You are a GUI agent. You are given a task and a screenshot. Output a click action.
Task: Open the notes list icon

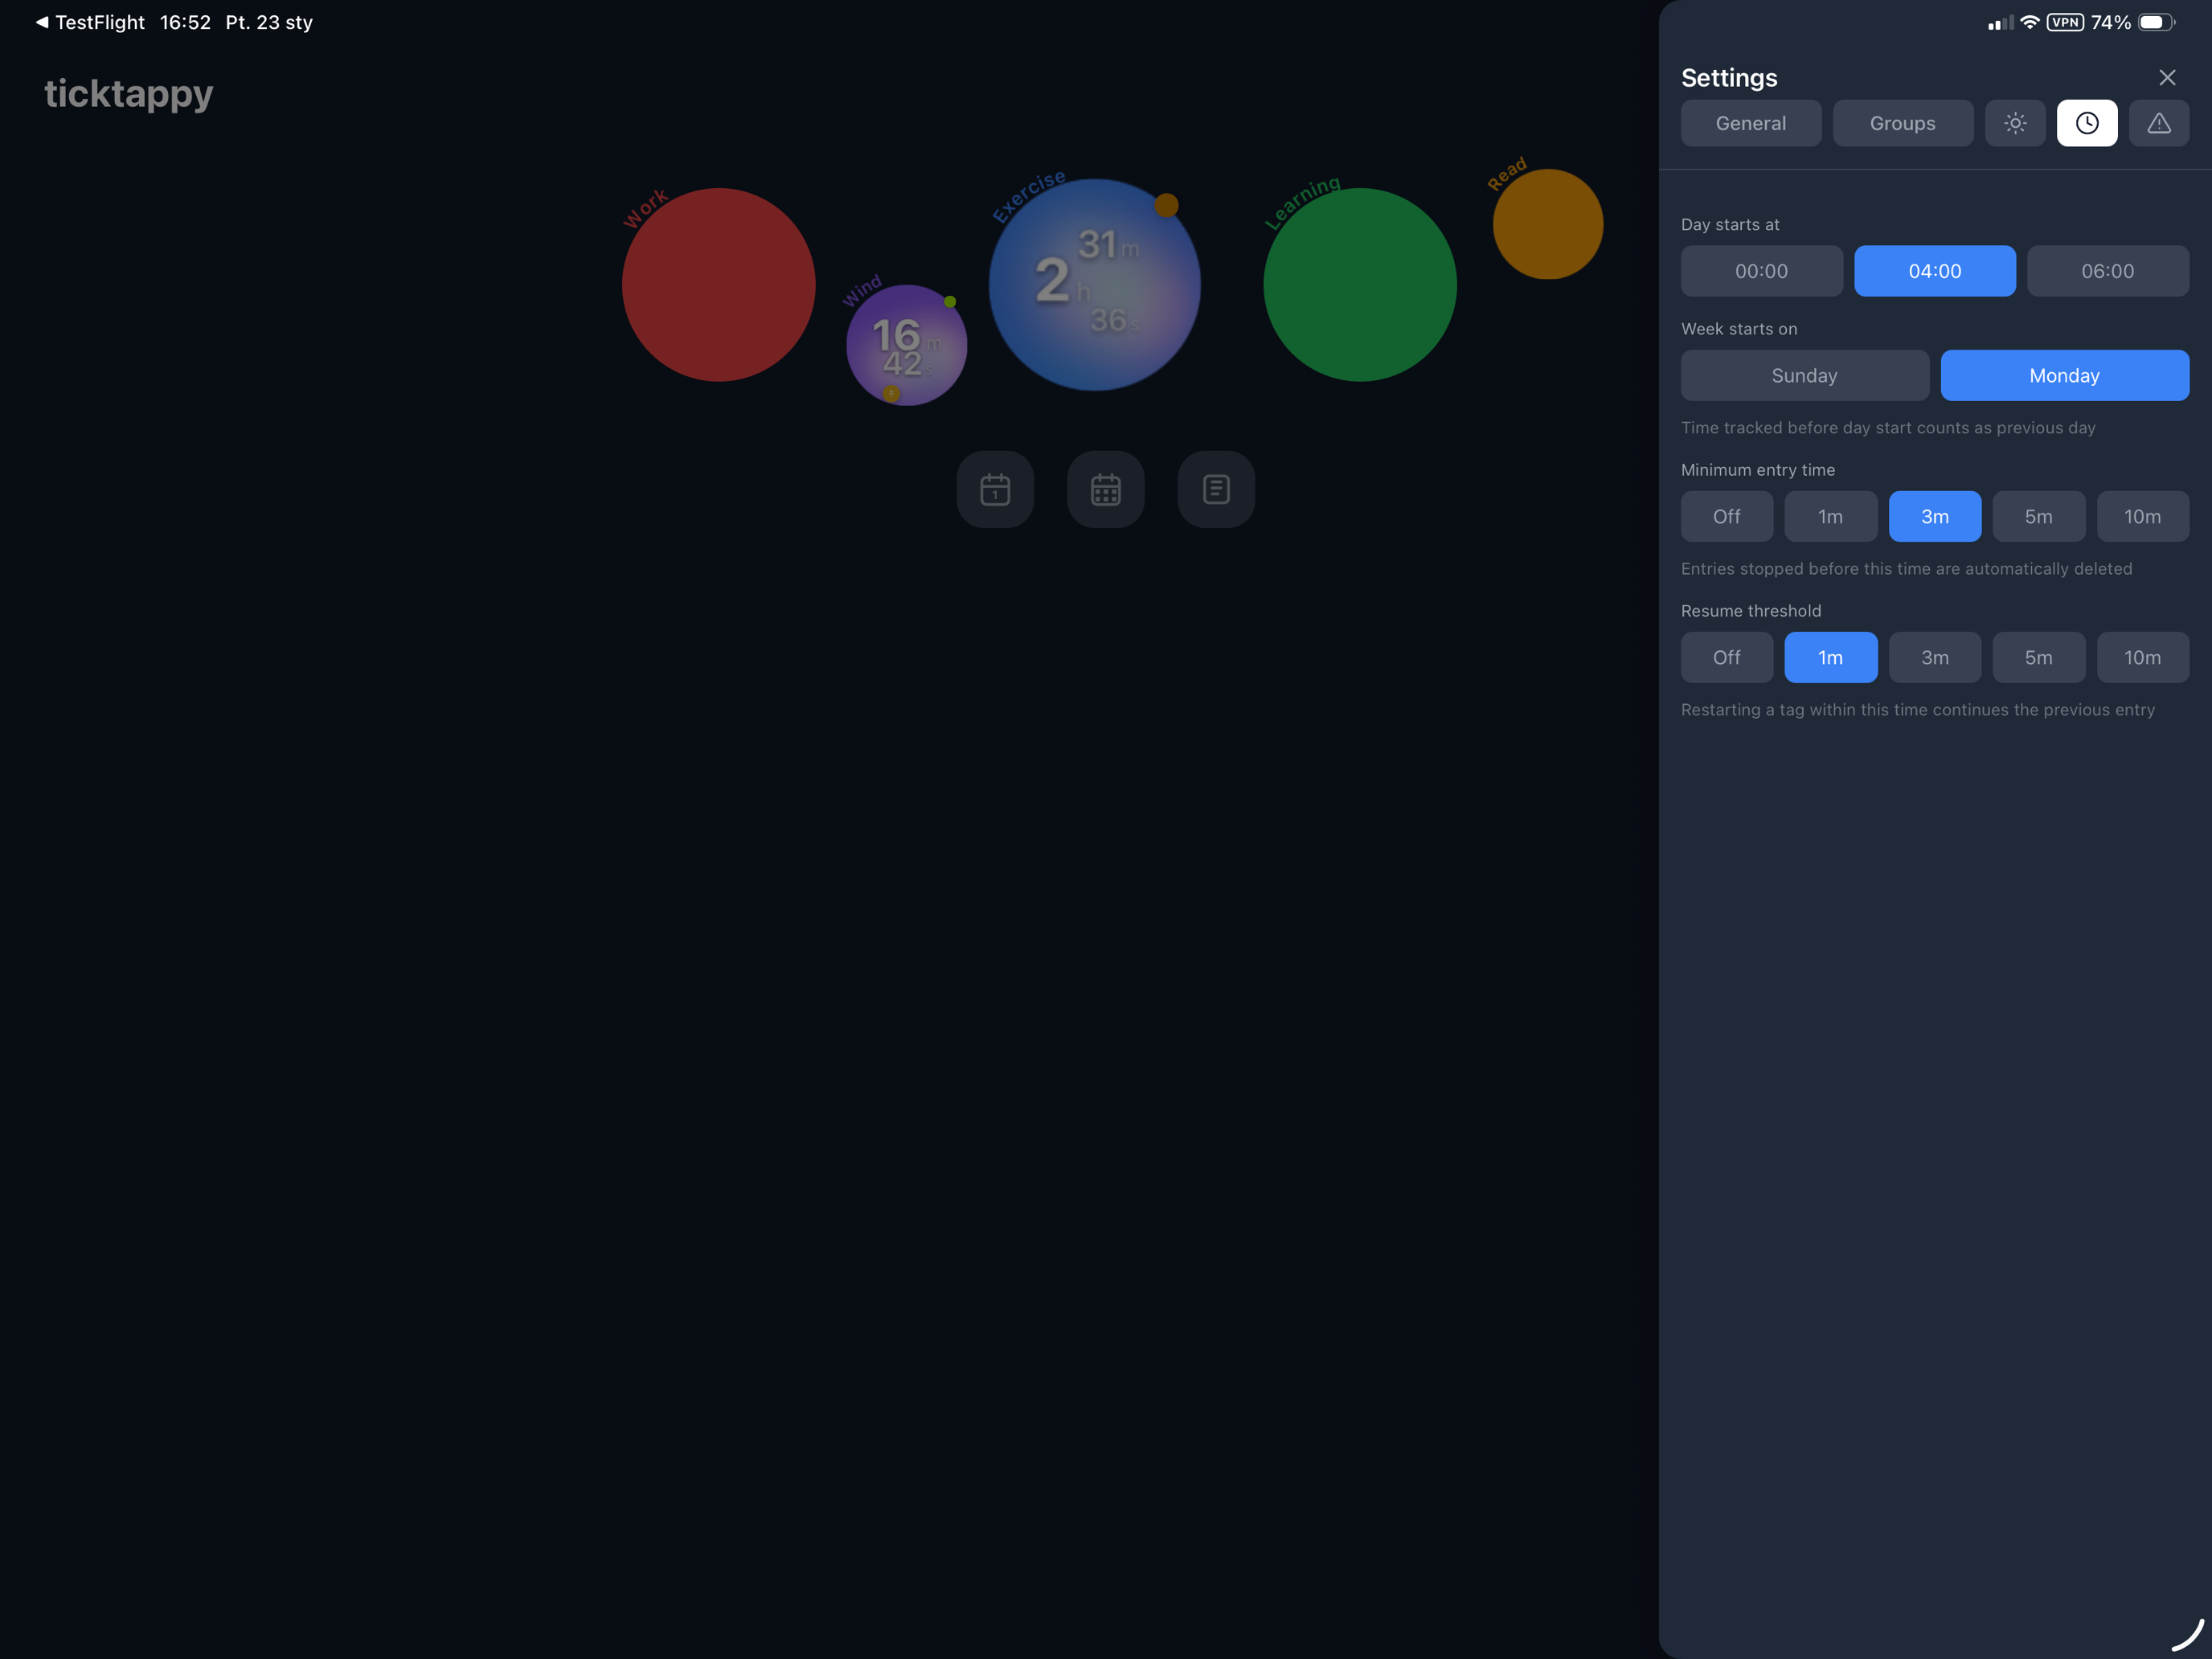[1216, 489]
